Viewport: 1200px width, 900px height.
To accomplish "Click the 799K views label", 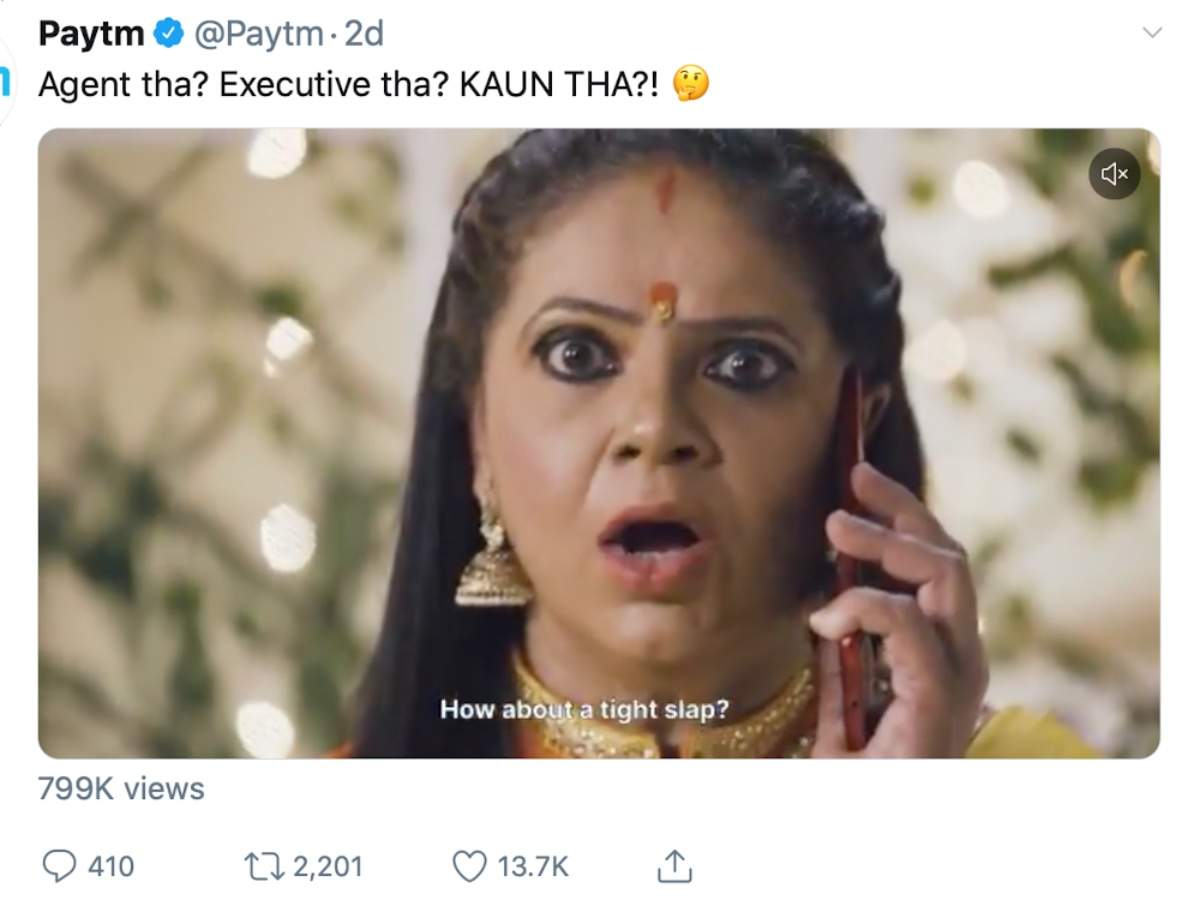I will pyautogui.click(x=121, y=789).
